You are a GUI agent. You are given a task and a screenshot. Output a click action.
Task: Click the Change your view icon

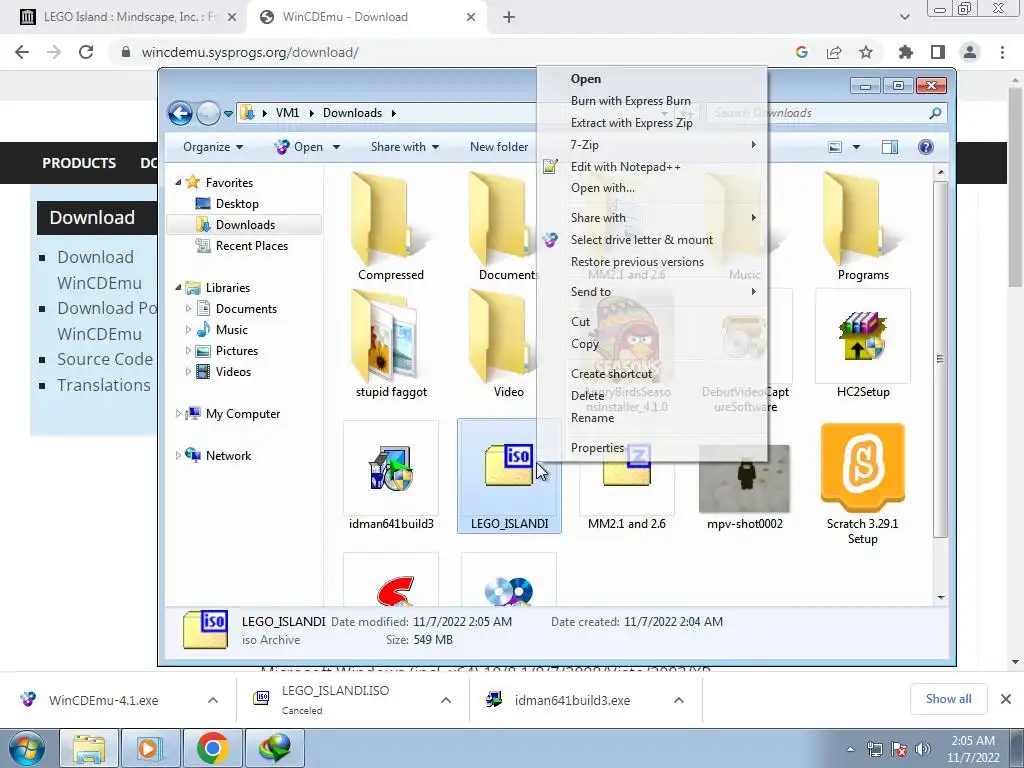(x=835, y=147)
